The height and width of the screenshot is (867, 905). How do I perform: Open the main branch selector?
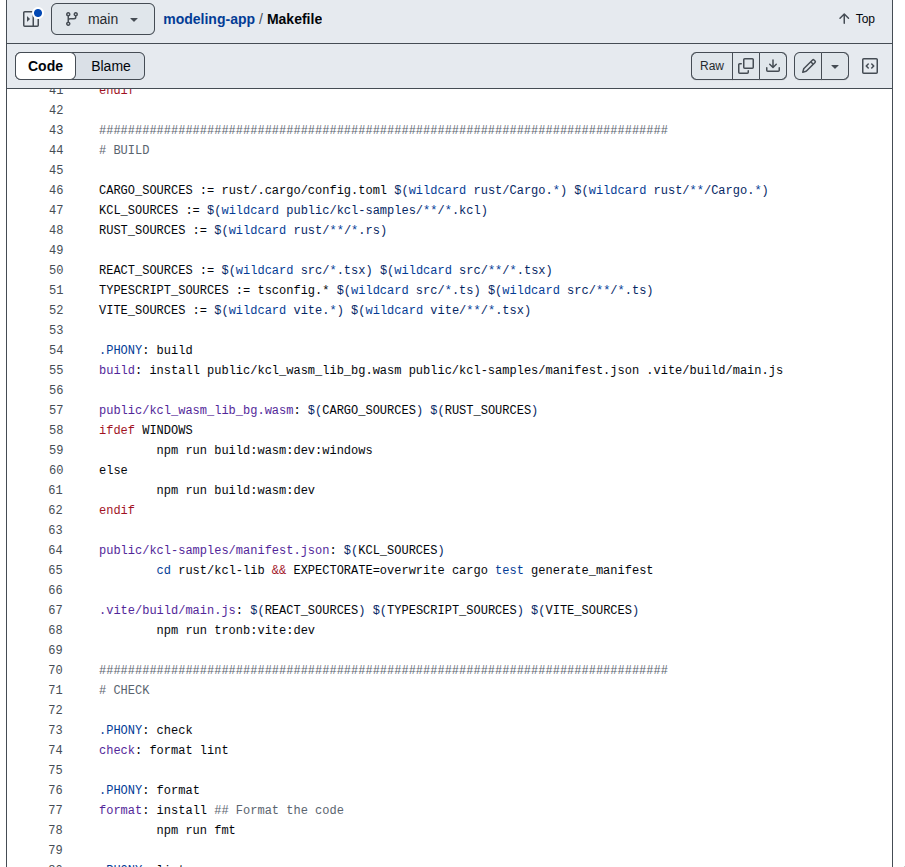(102, 18)
